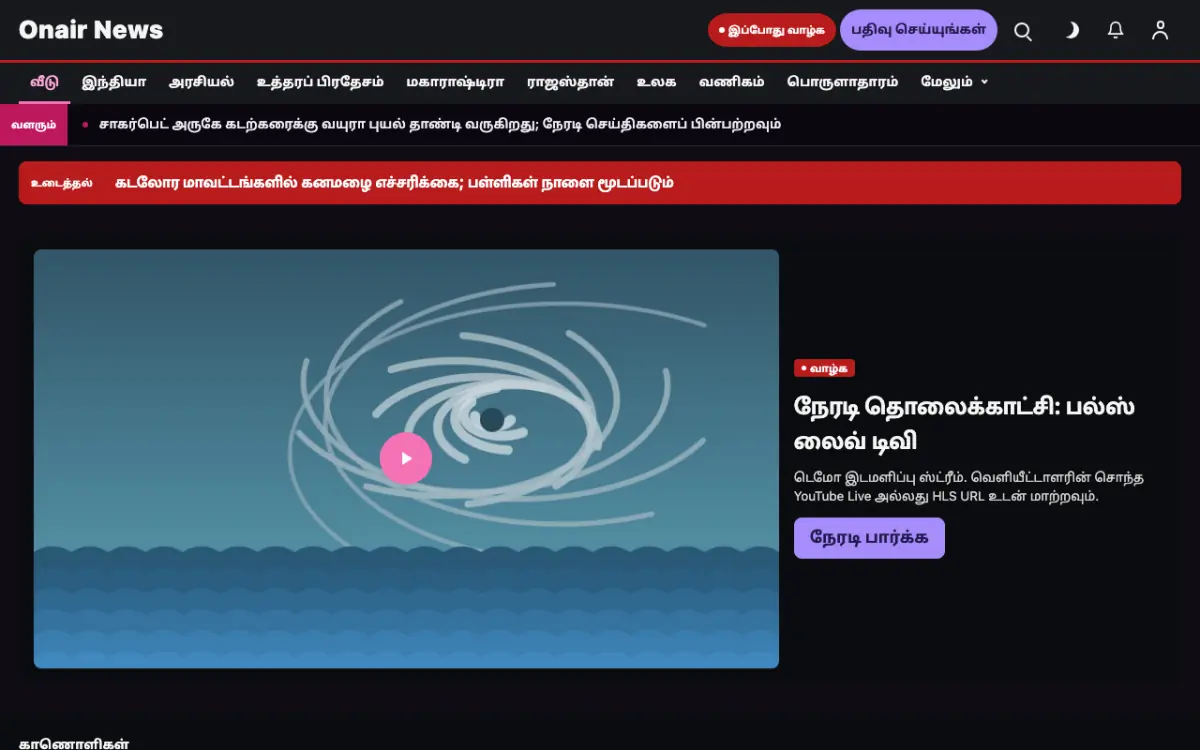Open the அரசியல் menu item

(201, 82)
